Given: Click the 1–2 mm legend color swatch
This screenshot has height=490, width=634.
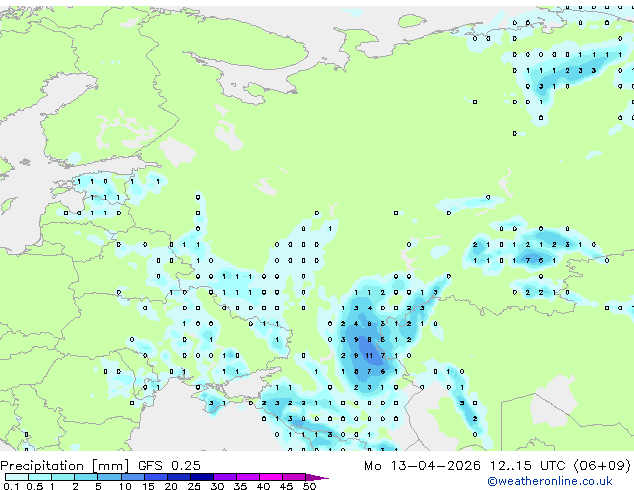Looking at the screenshot, I should [x=63, y=477].
